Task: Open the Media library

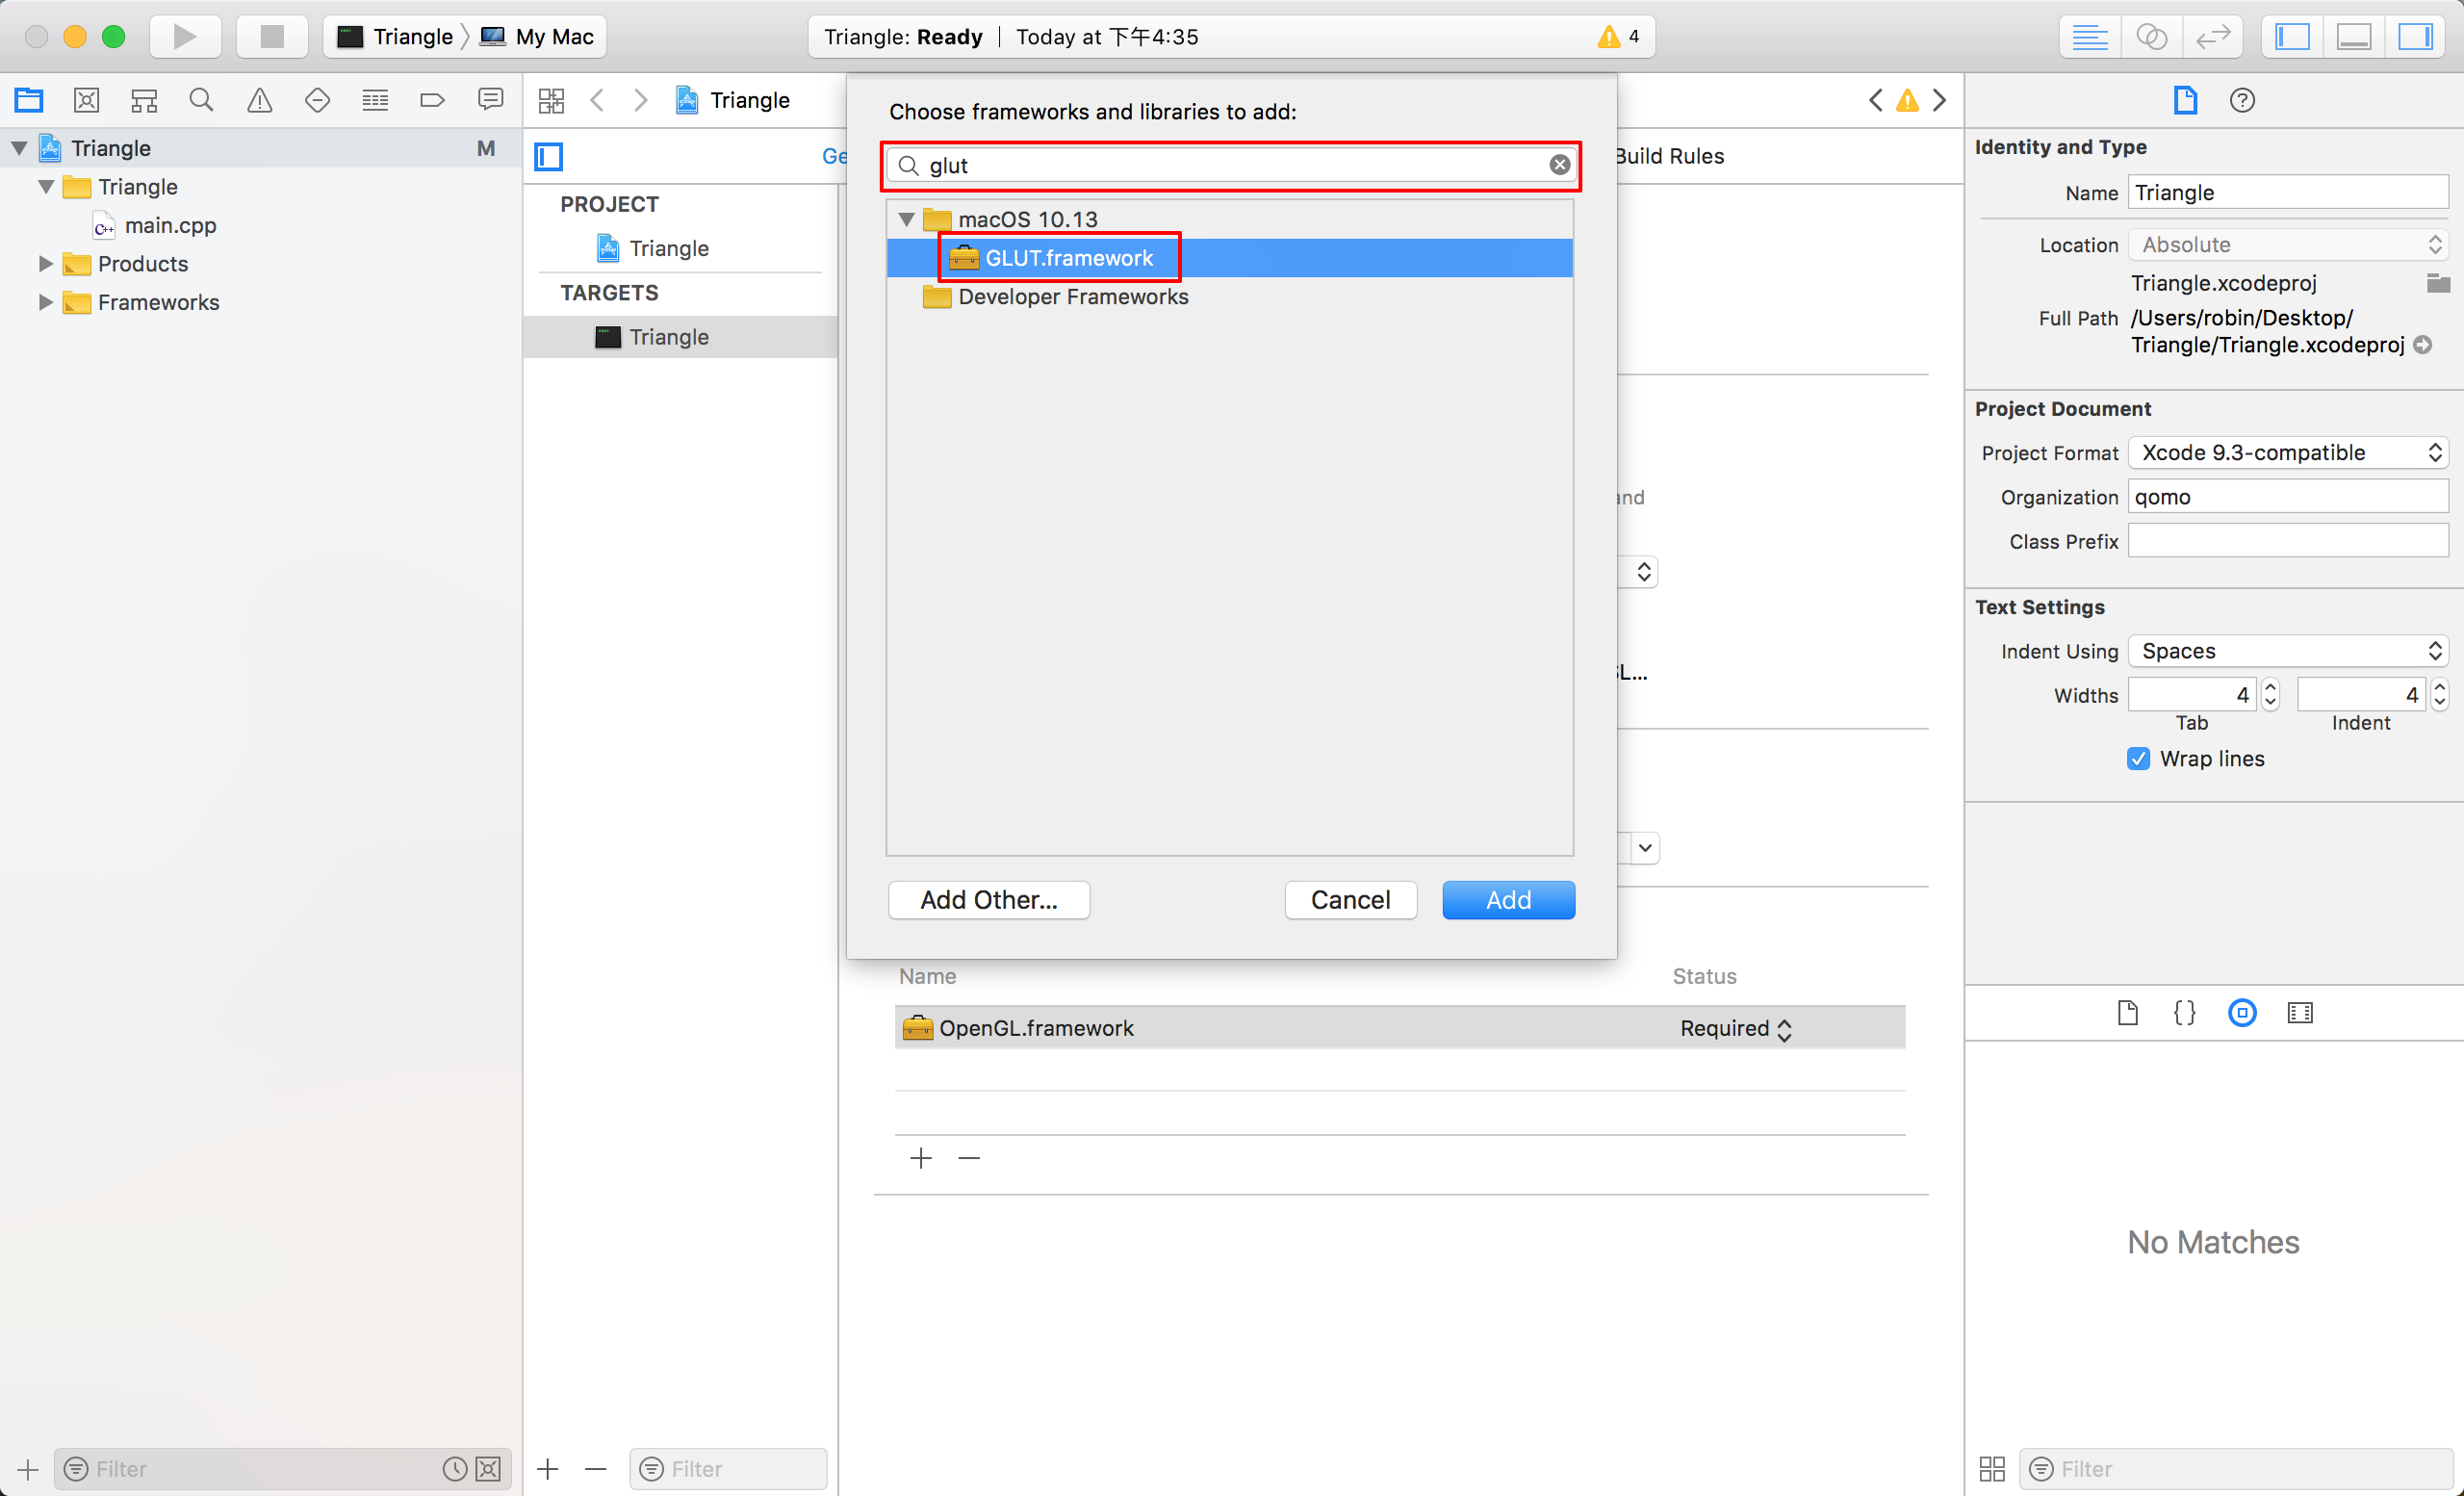Action: click(2300, 1013)
